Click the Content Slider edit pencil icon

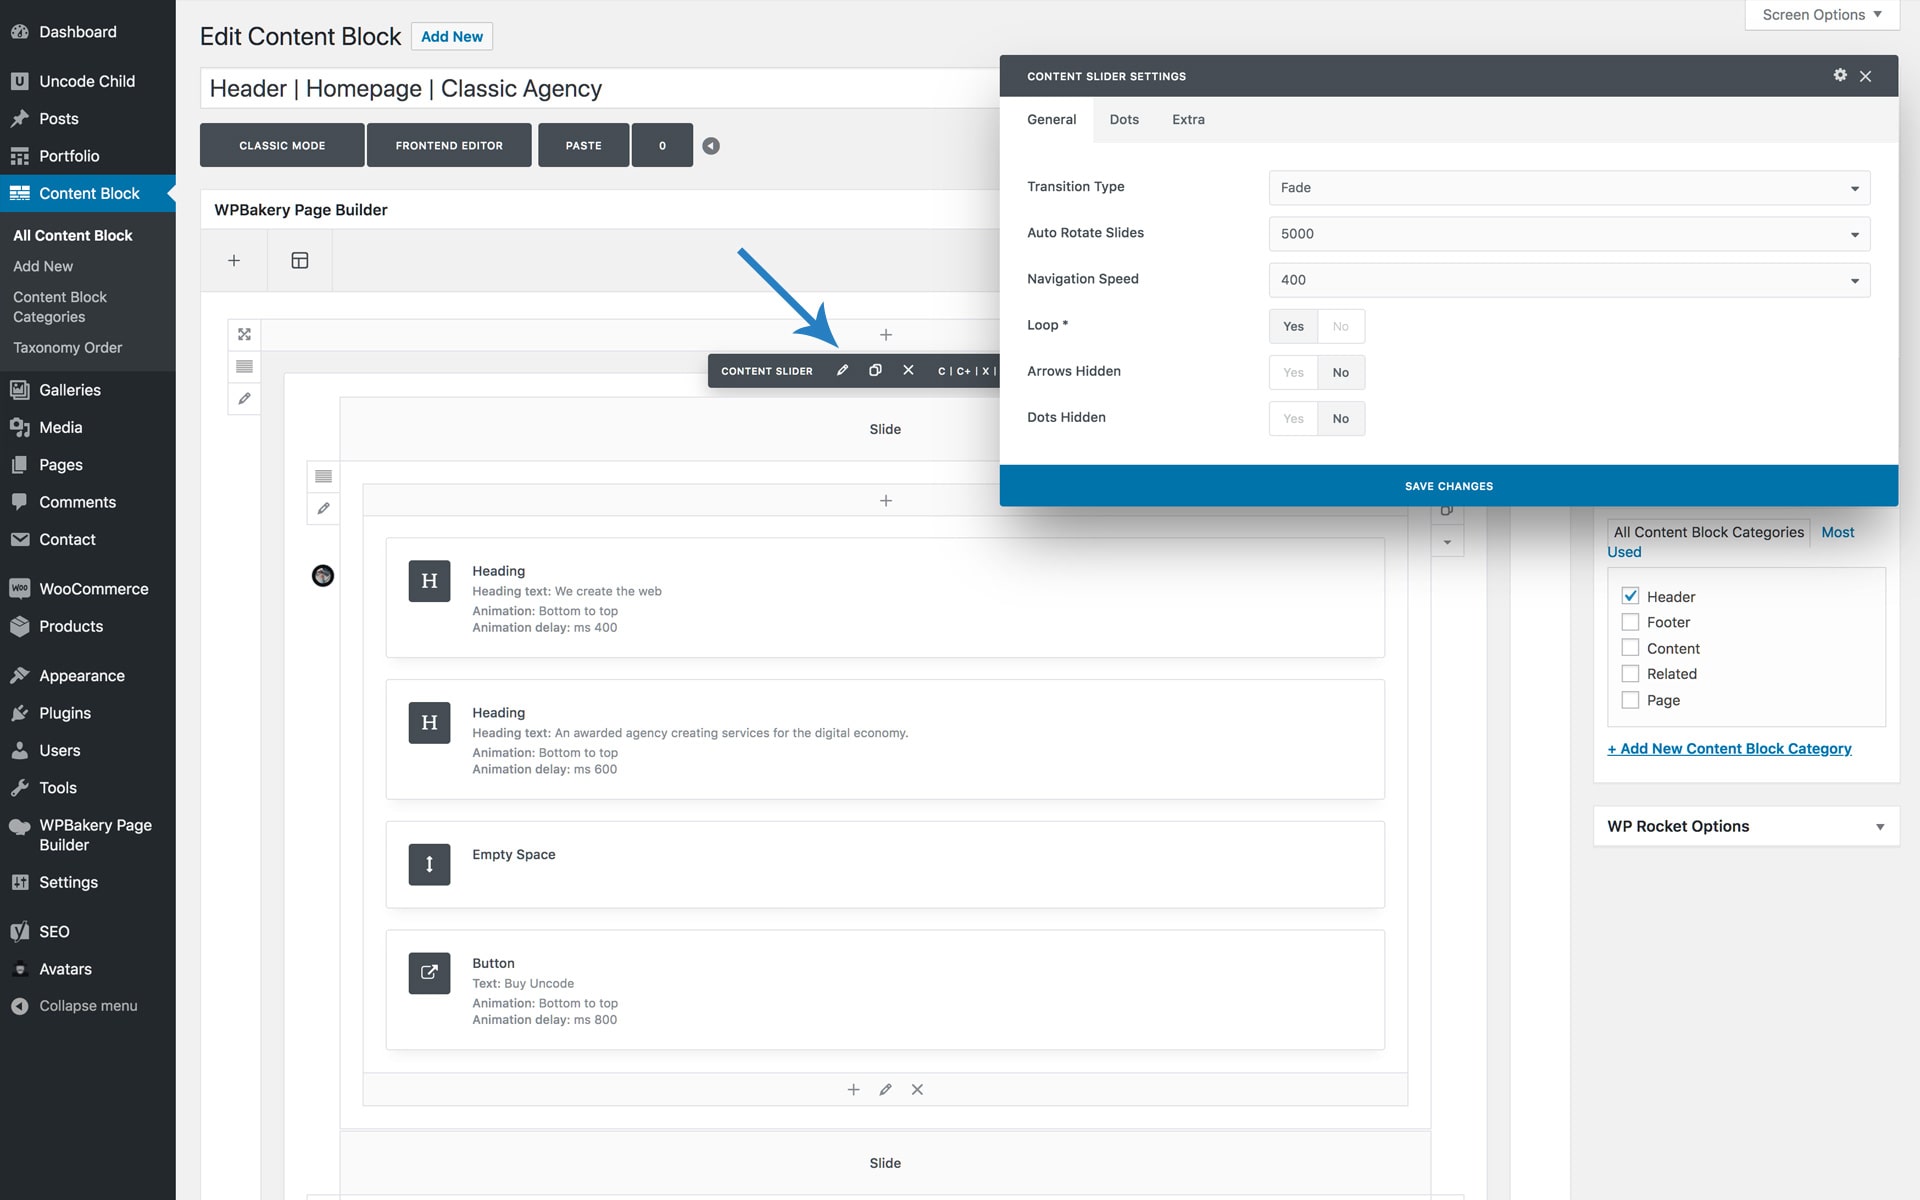click(x=842, y=370)
